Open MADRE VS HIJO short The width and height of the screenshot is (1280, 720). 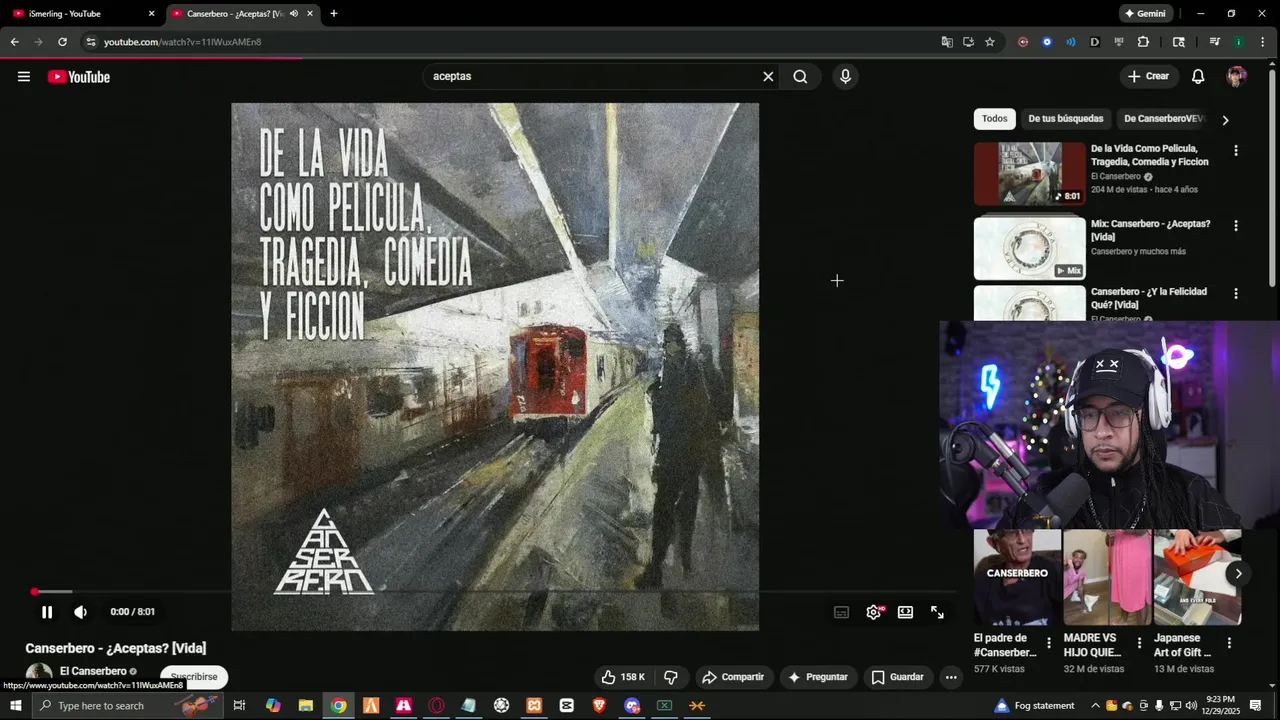[x=1107, y=578]
